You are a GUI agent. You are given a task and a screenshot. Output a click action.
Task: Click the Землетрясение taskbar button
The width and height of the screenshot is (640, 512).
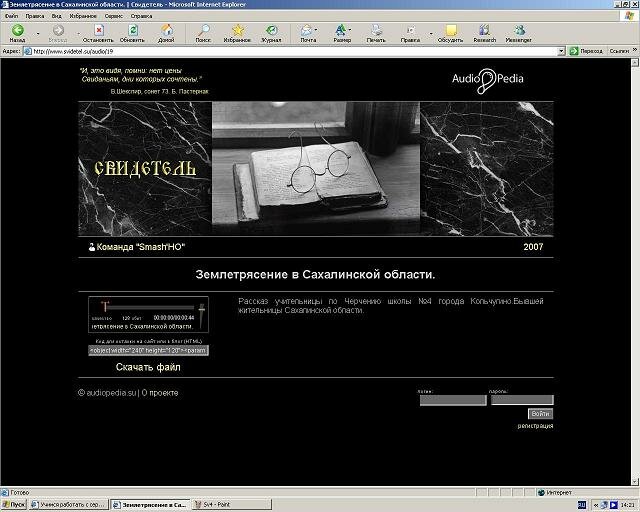[x=150, y=505]
